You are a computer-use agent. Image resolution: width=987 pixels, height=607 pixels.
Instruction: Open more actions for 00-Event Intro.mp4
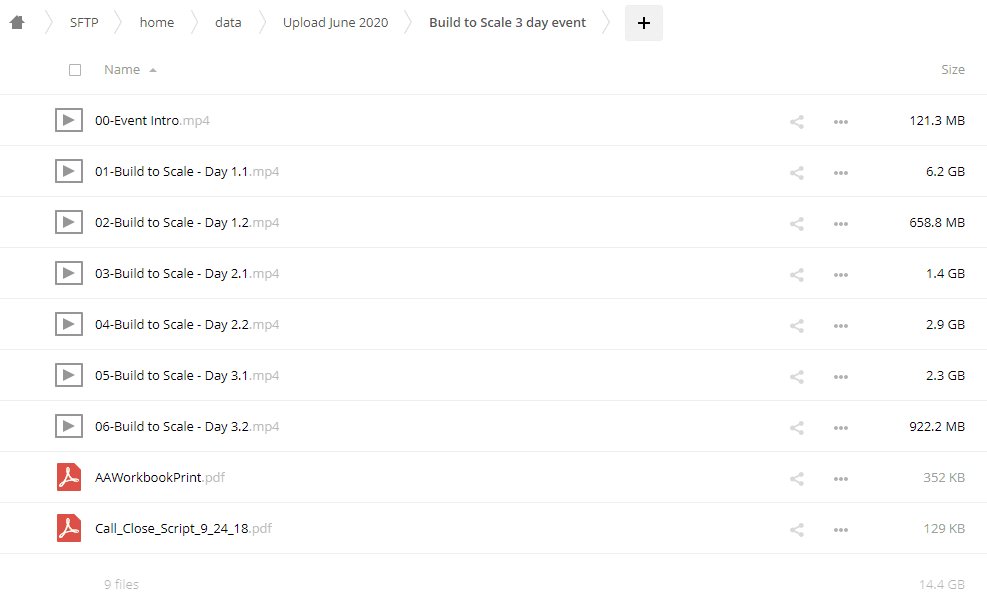click(840, 122)
